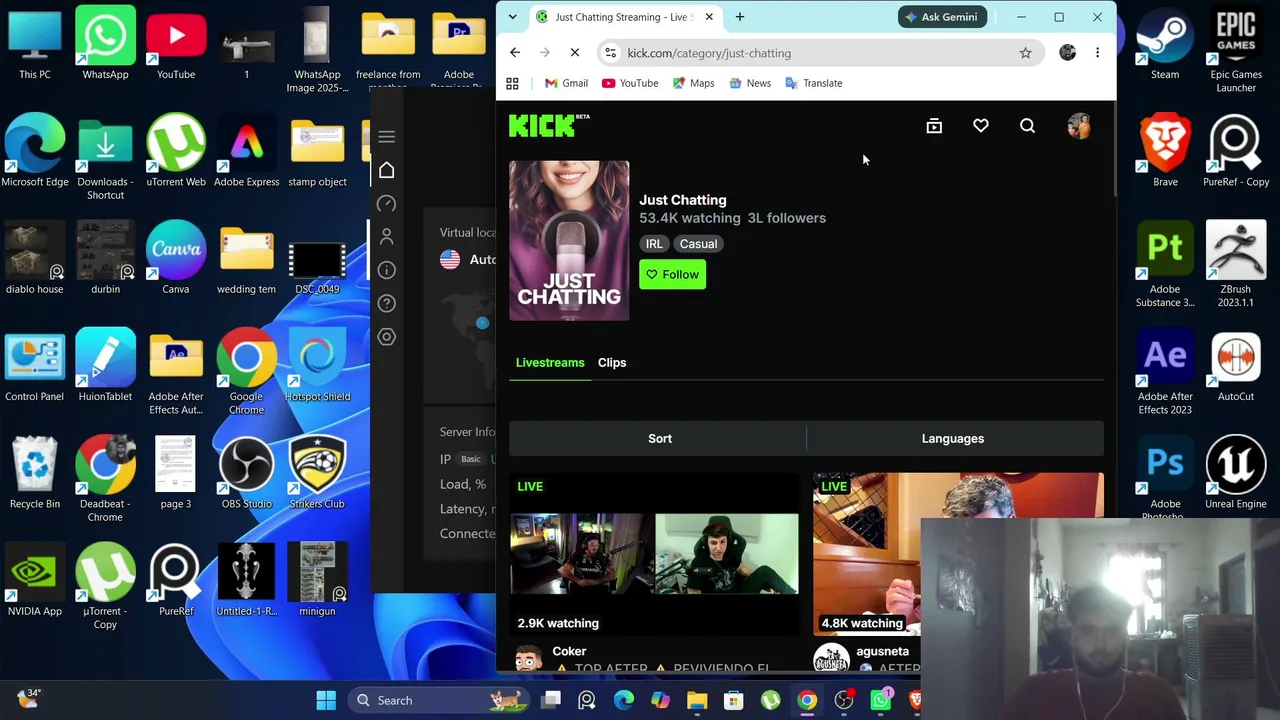1280x720 pixels.
Task: Open the VPN window help icon
Action: (x=387, y=303)
